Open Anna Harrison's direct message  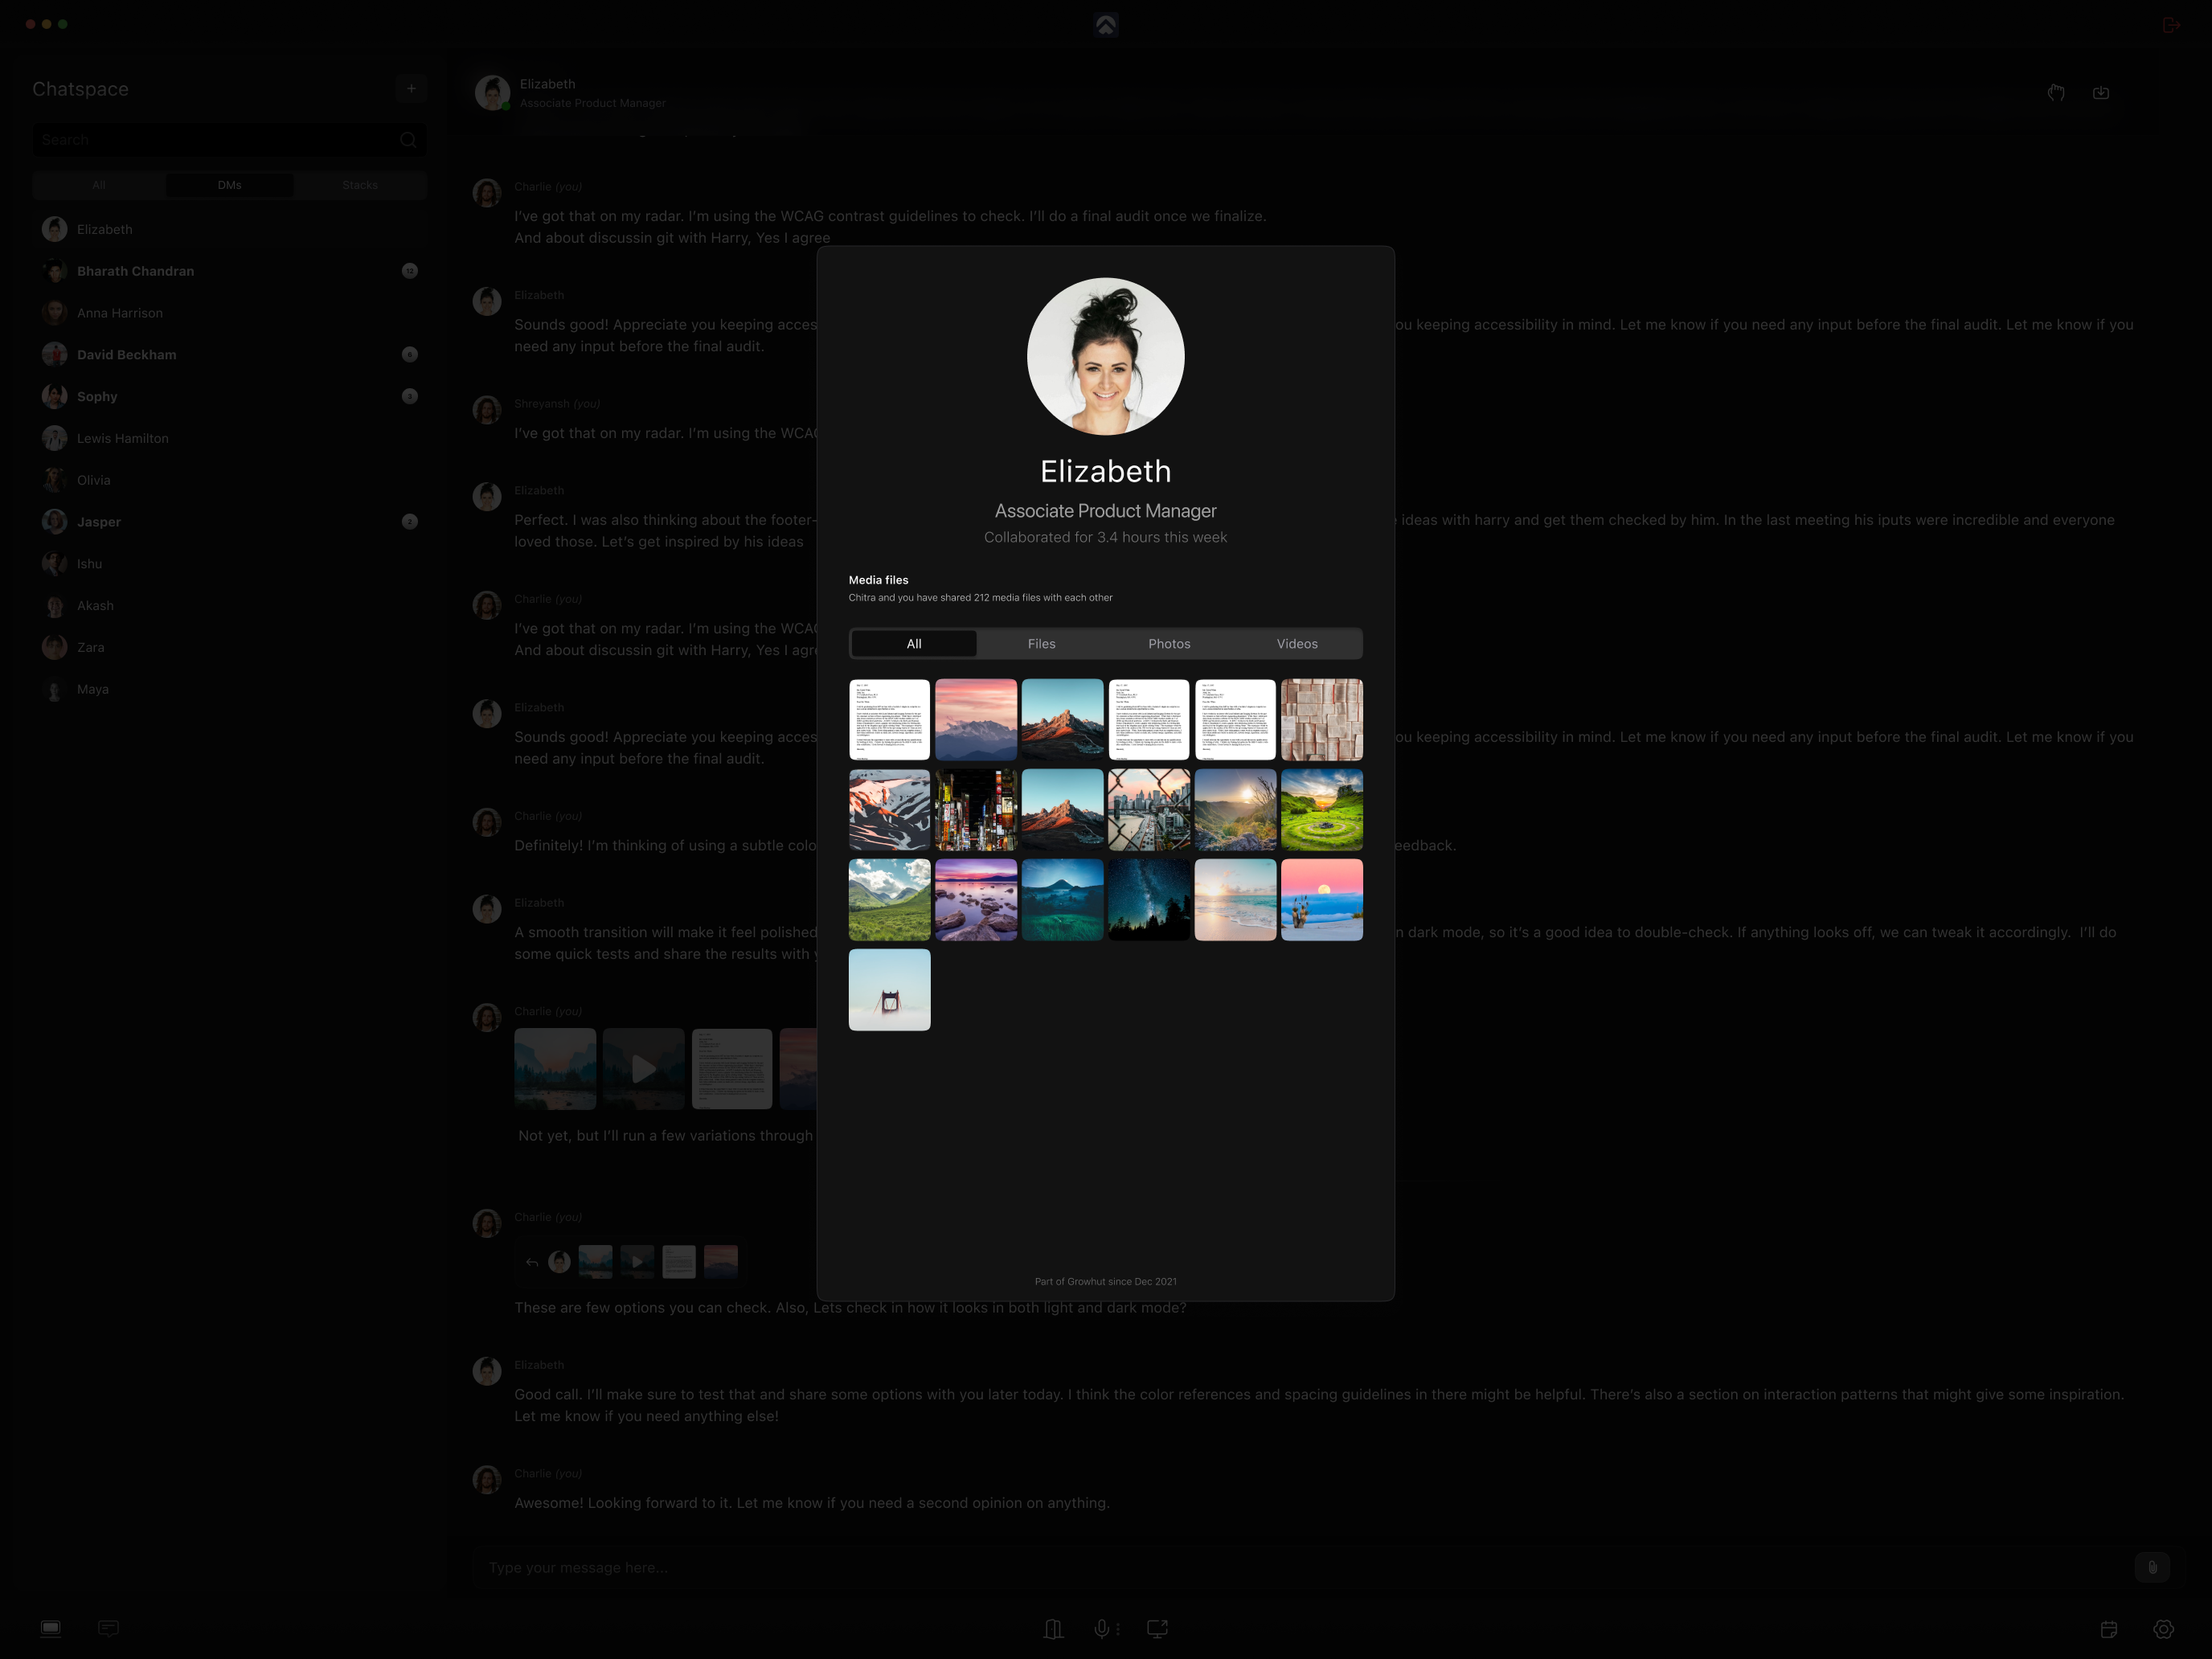pos(230,313)
